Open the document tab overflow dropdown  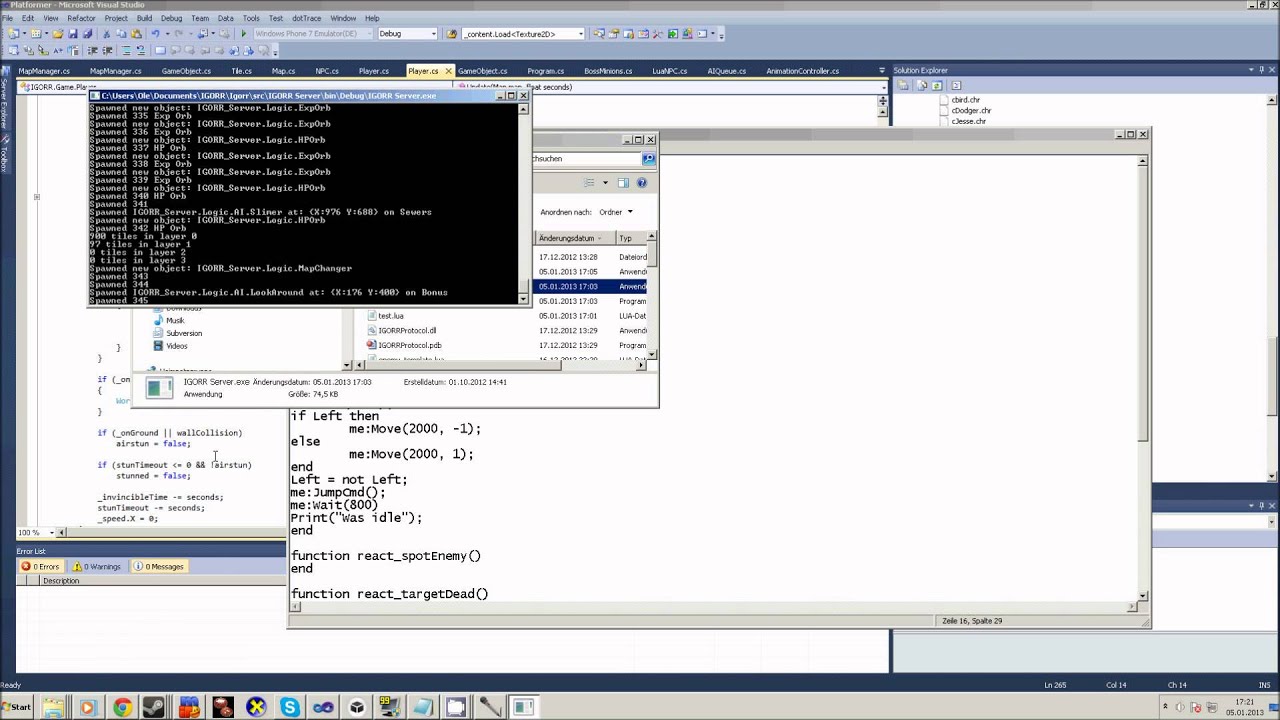[881, 70]
